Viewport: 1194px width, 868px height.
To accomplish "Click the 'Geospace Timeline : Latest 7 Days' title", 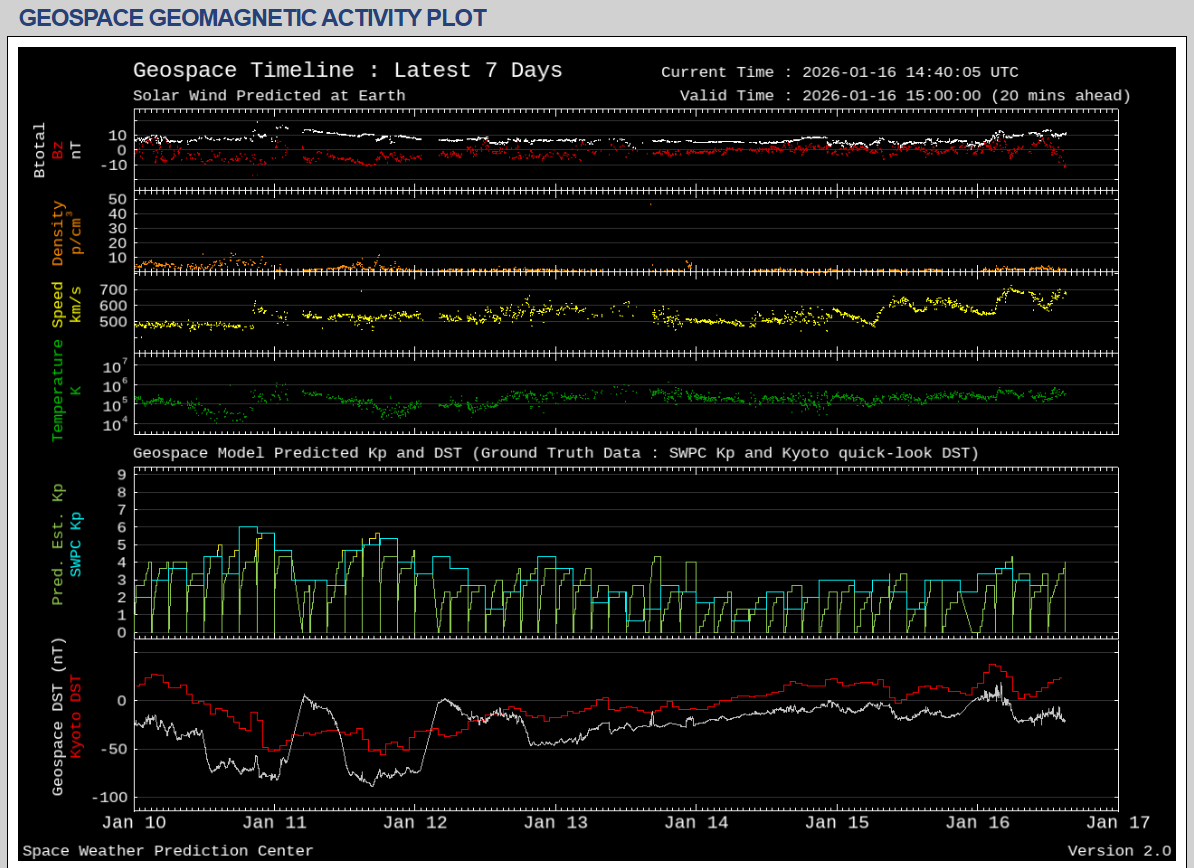I will click(347, 71).
